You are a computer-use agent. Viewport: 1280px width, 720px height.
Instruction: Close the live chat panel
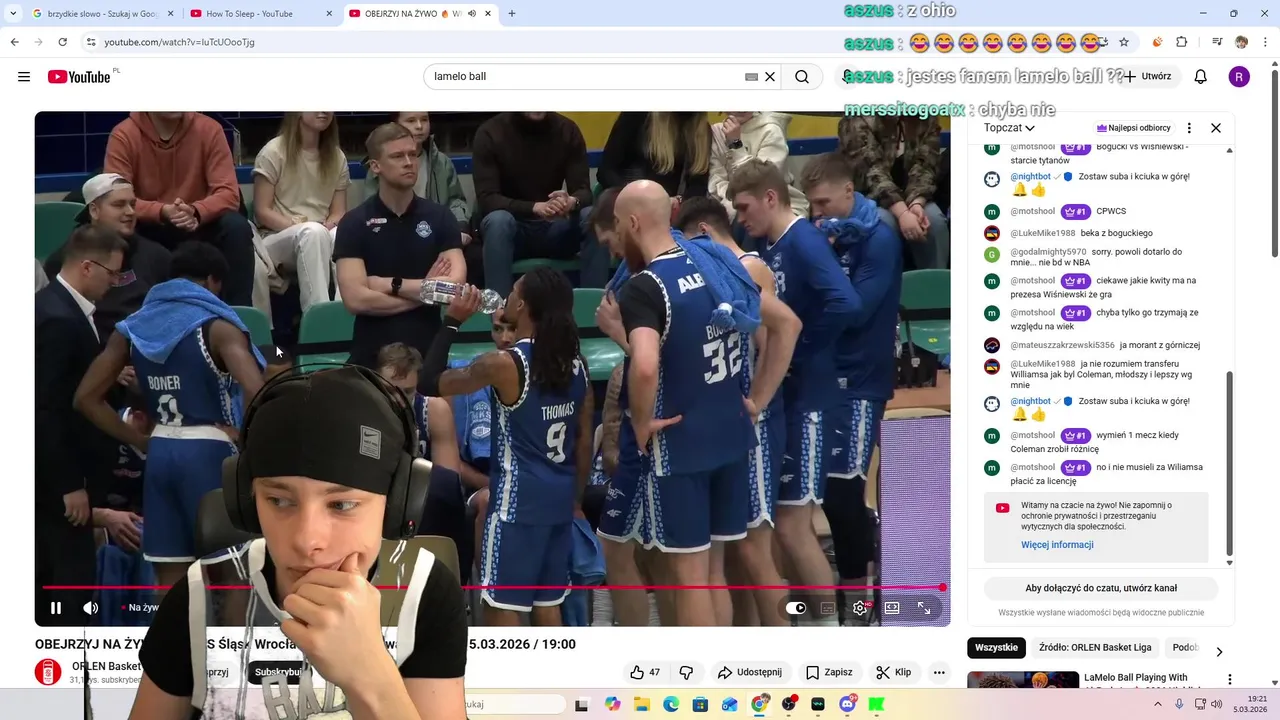(1216, 128)
